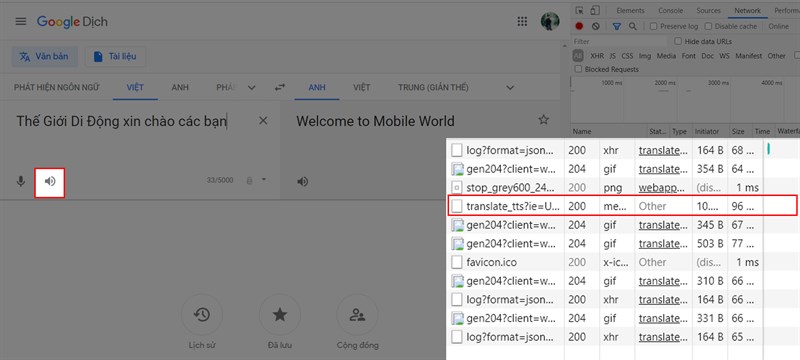Start voice input with the microphone icon

20,181
